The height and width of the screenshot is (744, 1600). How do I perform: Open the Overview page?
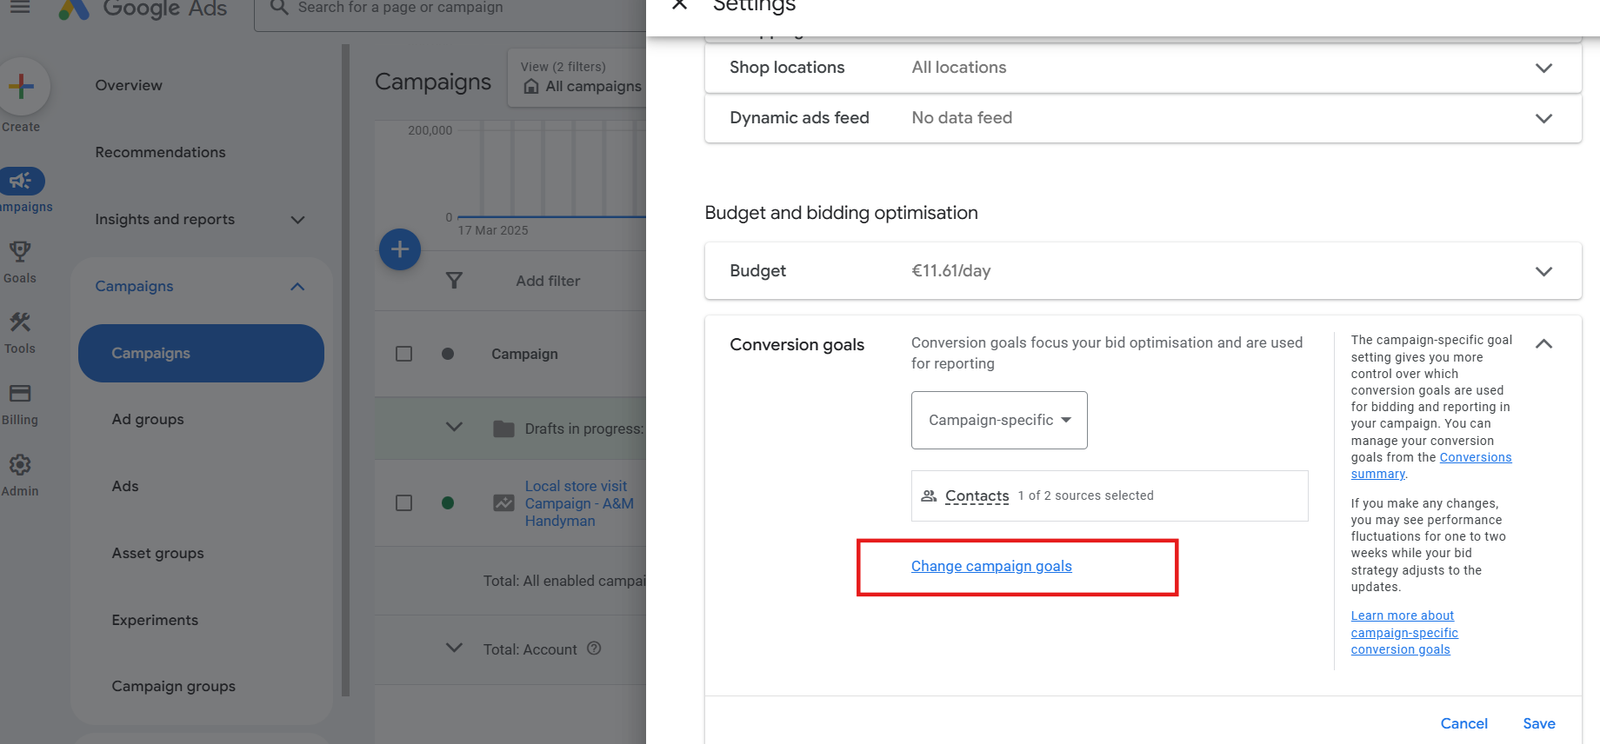click(x=129, y=86)
